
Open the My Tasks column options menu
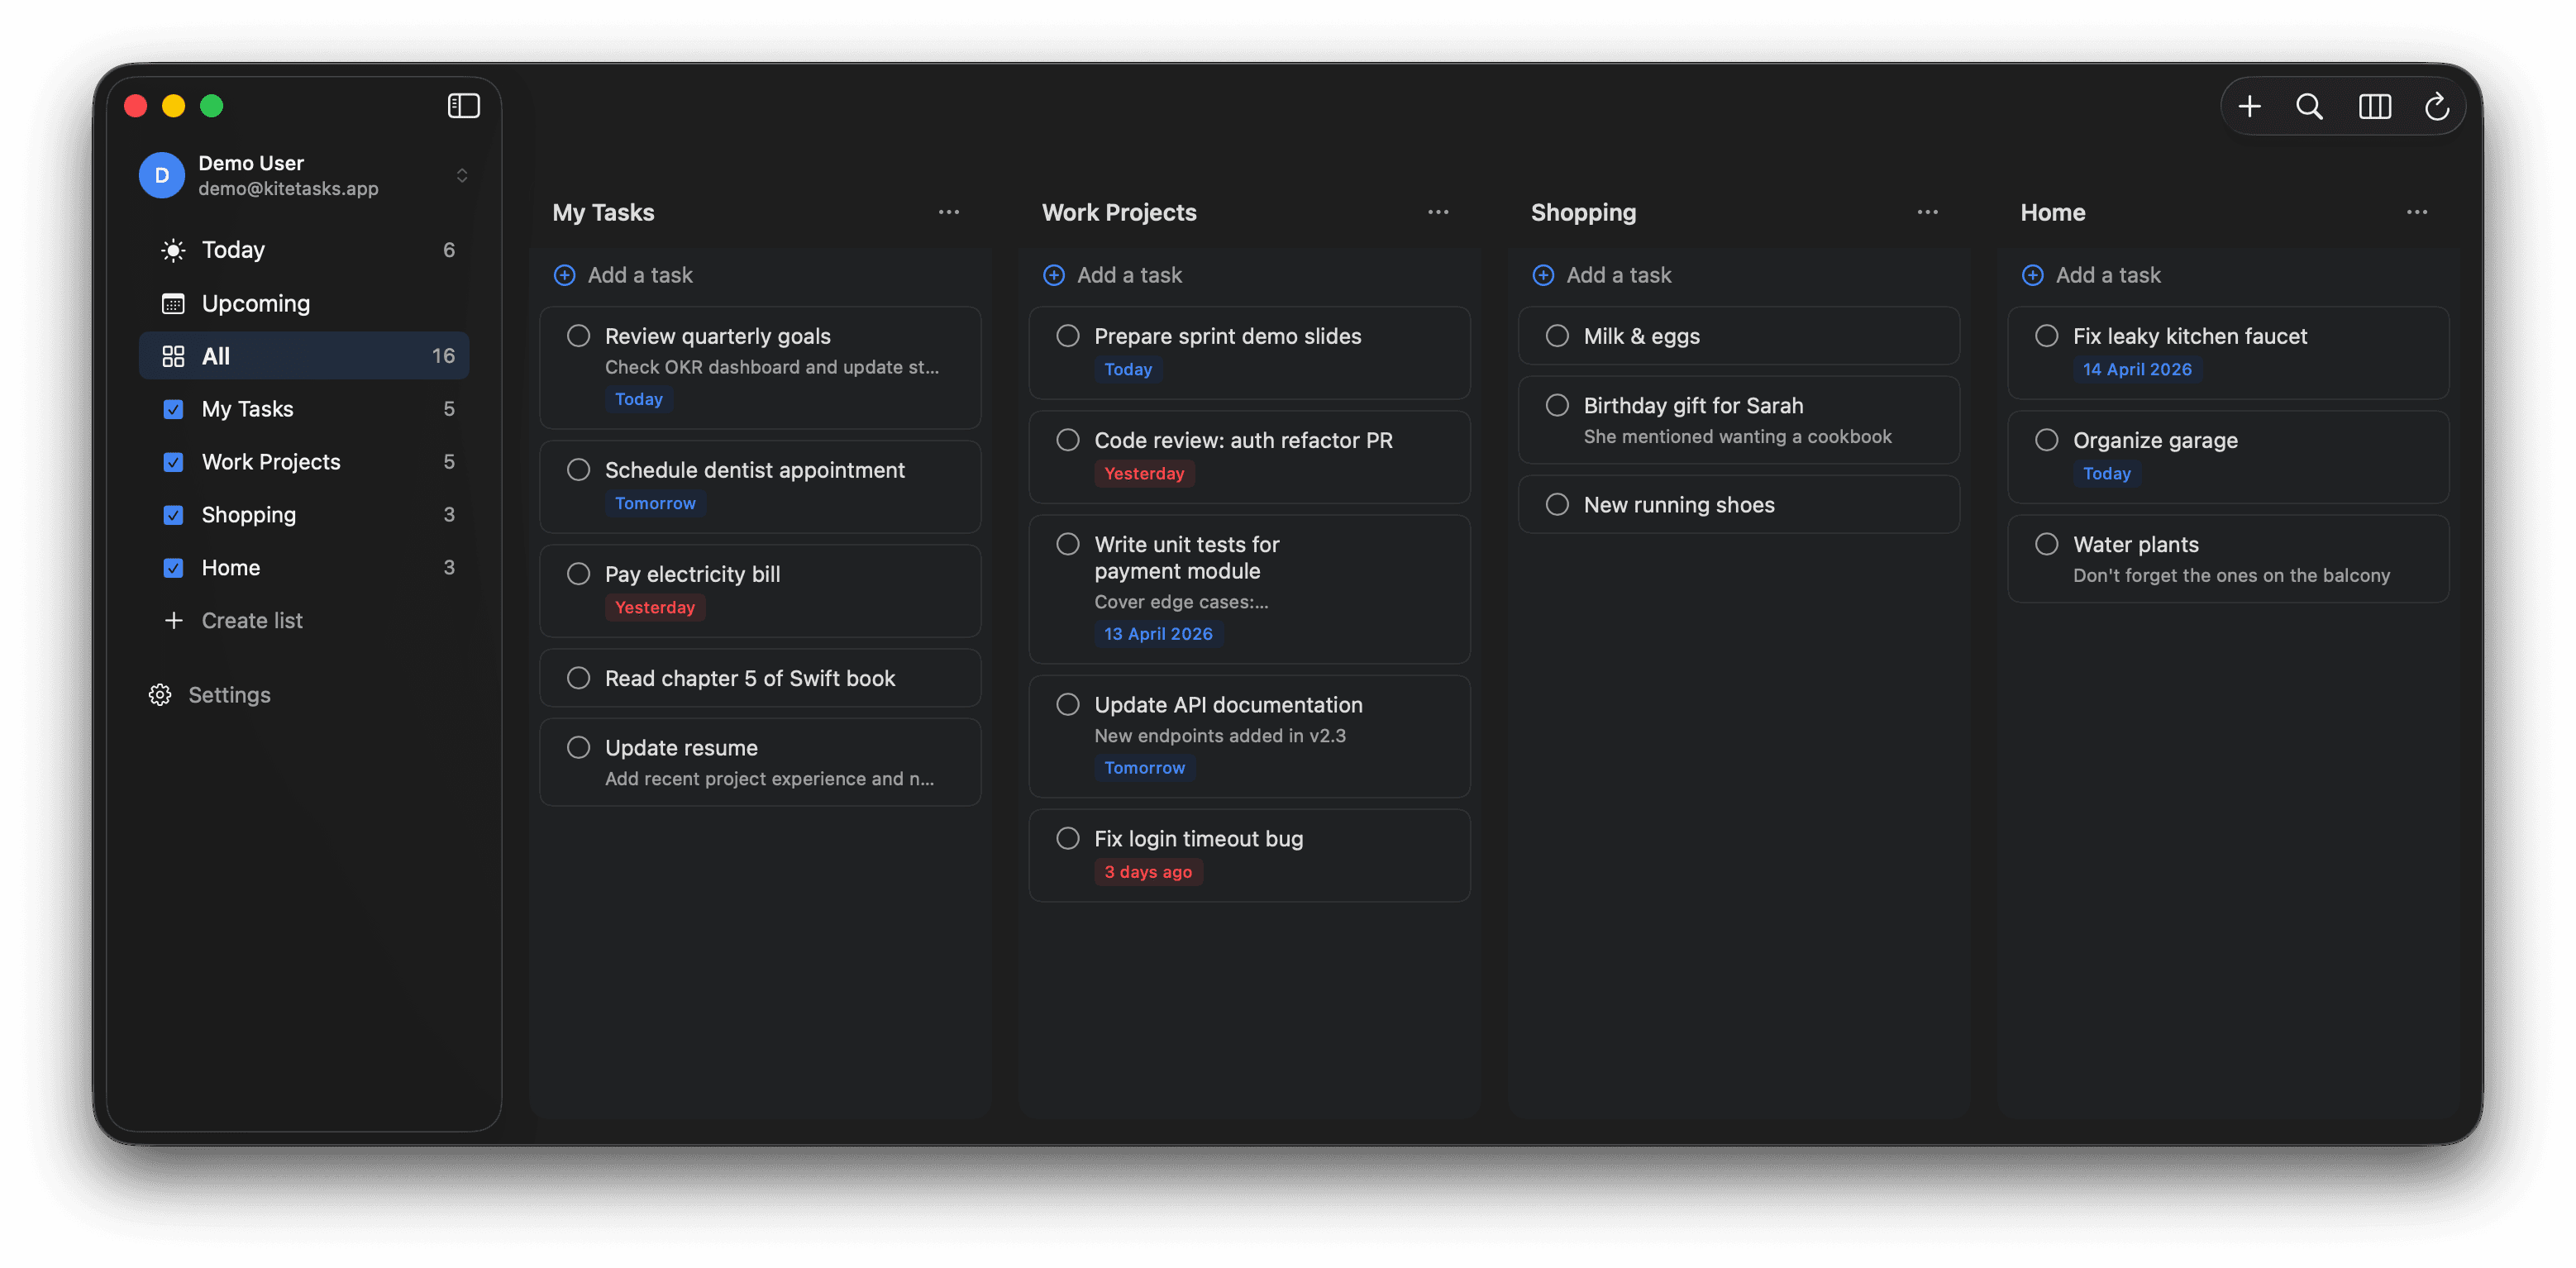(949, 212)
